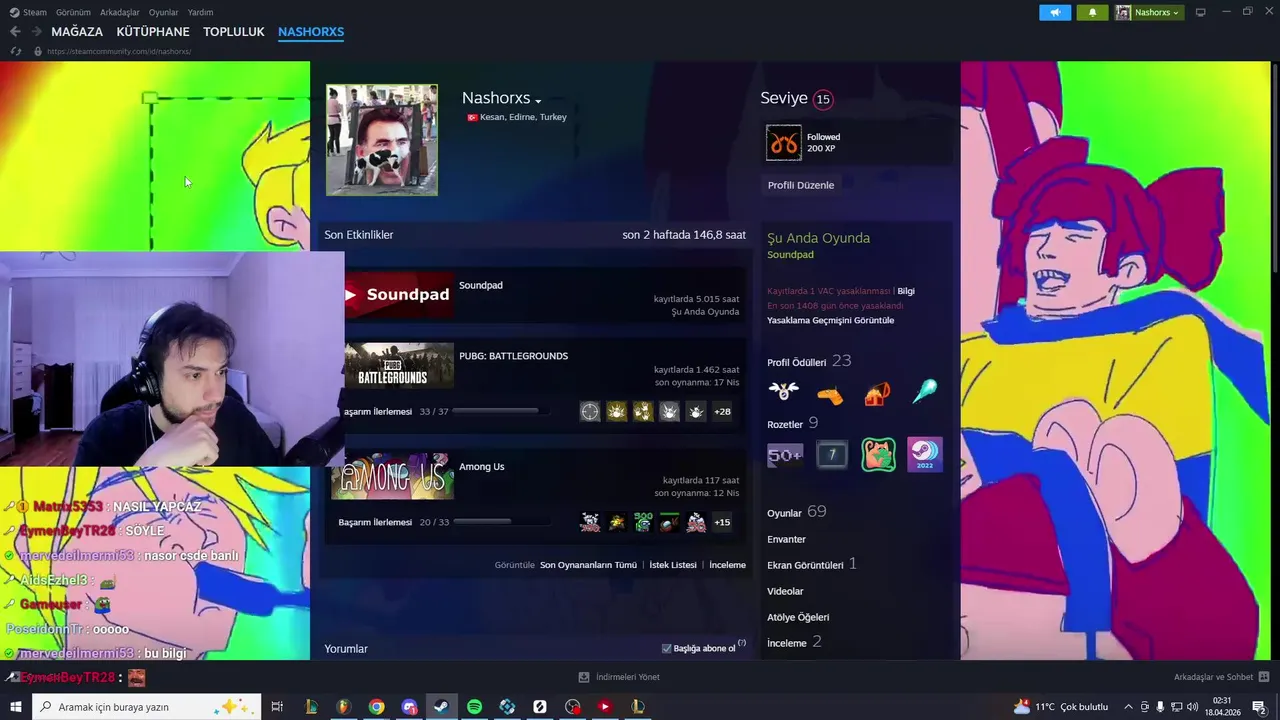
Task: Click the green creature badge icon
Action: pos(878,455)
